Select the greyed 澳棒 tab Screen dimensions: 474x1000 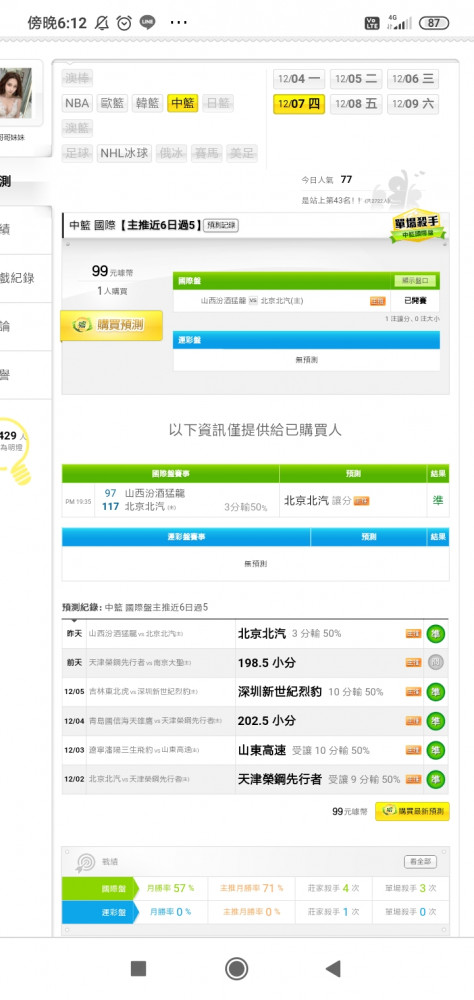pyautogui.click(x=77, y=78)
